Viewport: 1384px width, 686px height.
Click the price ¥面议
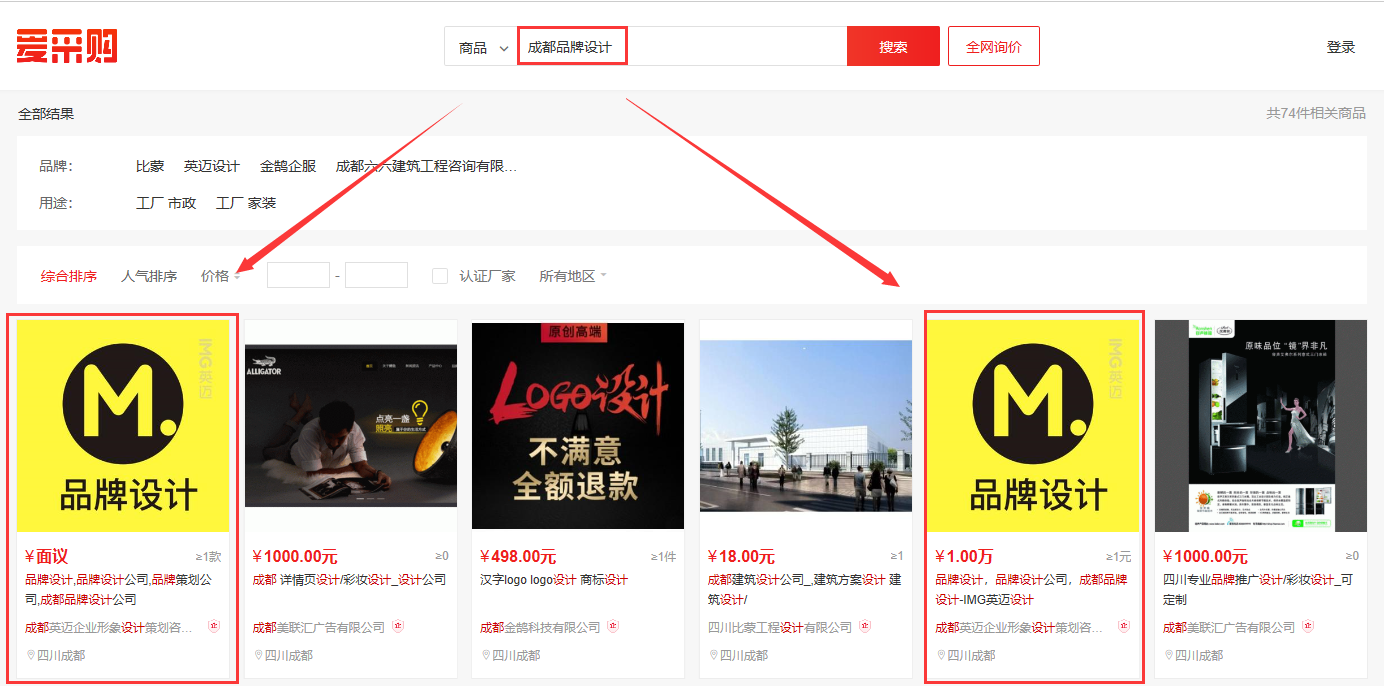[46, 557]
